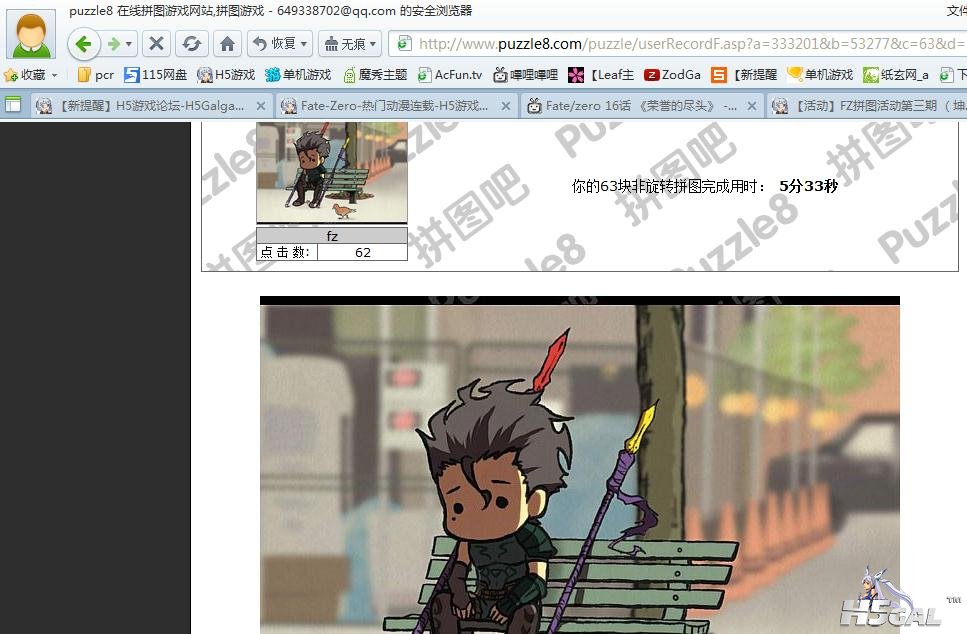Switch to the 【活动】FZ拼图活动第三期 tab

868,106
